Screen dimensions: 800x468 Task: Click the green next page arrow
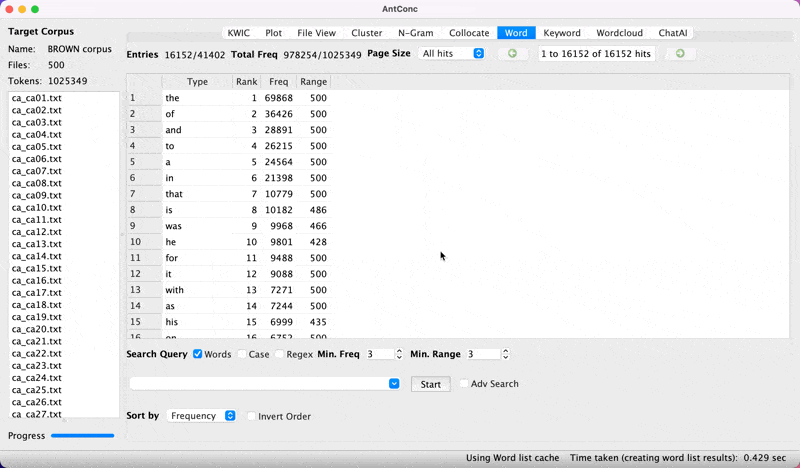coord(680,53)
